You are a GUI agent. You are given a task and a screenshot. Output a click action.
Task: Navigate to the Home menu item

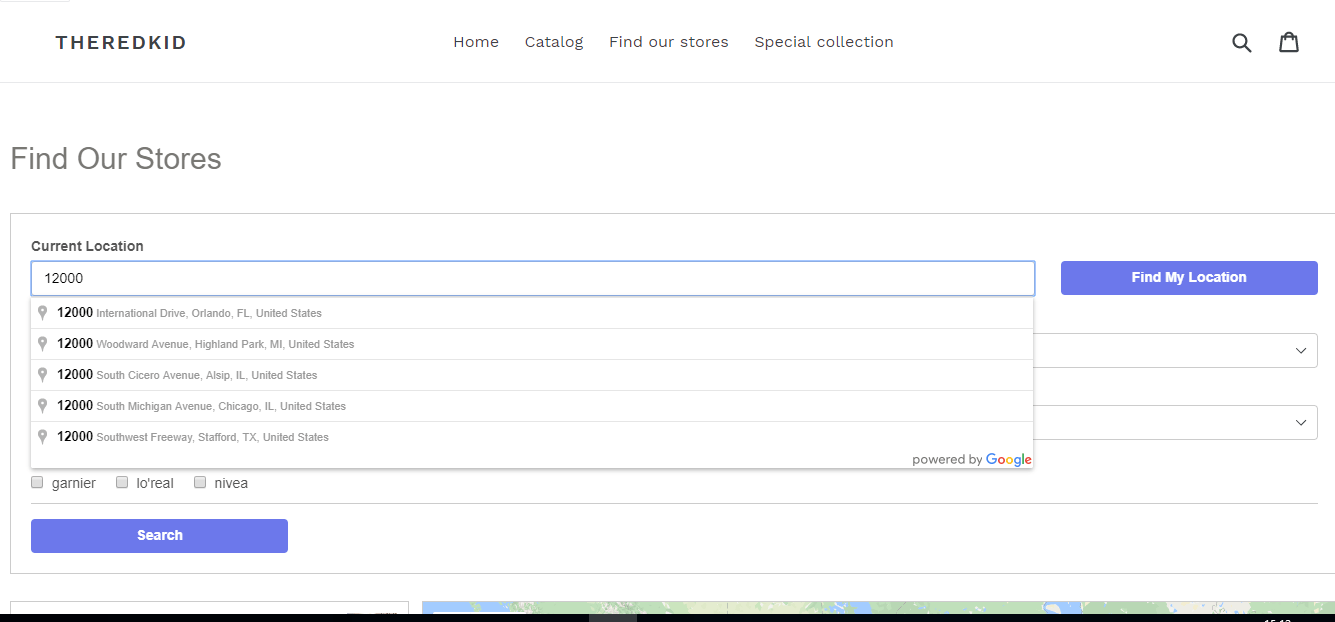[x=476, y=42]
